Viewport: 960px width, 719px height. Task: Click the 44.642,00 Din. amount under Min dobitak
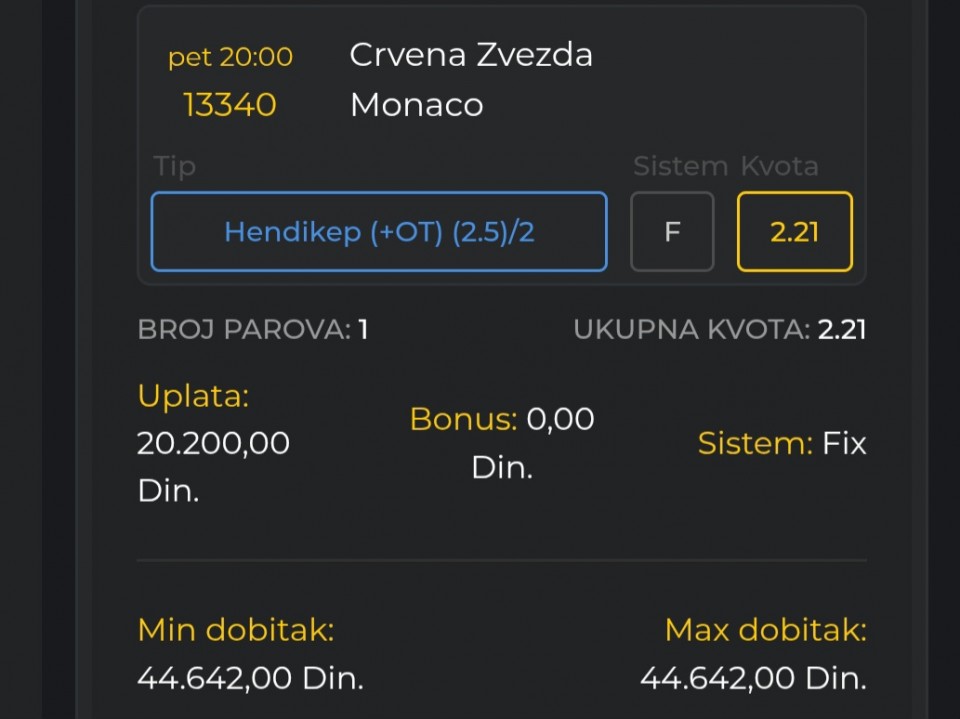pos(250,679)
